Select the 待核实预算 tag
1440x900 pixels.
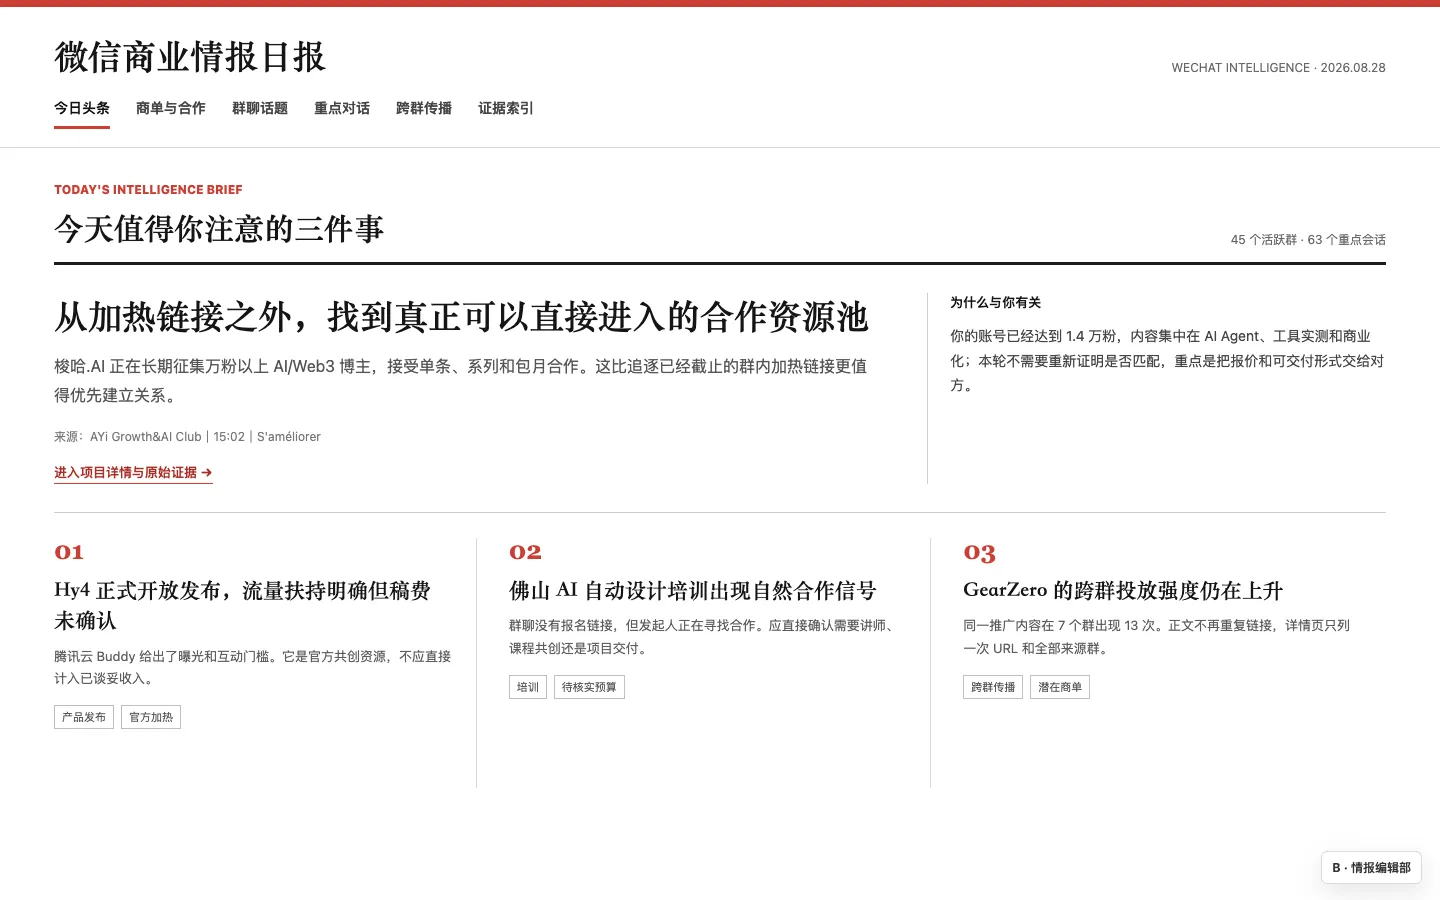[589, 687]
